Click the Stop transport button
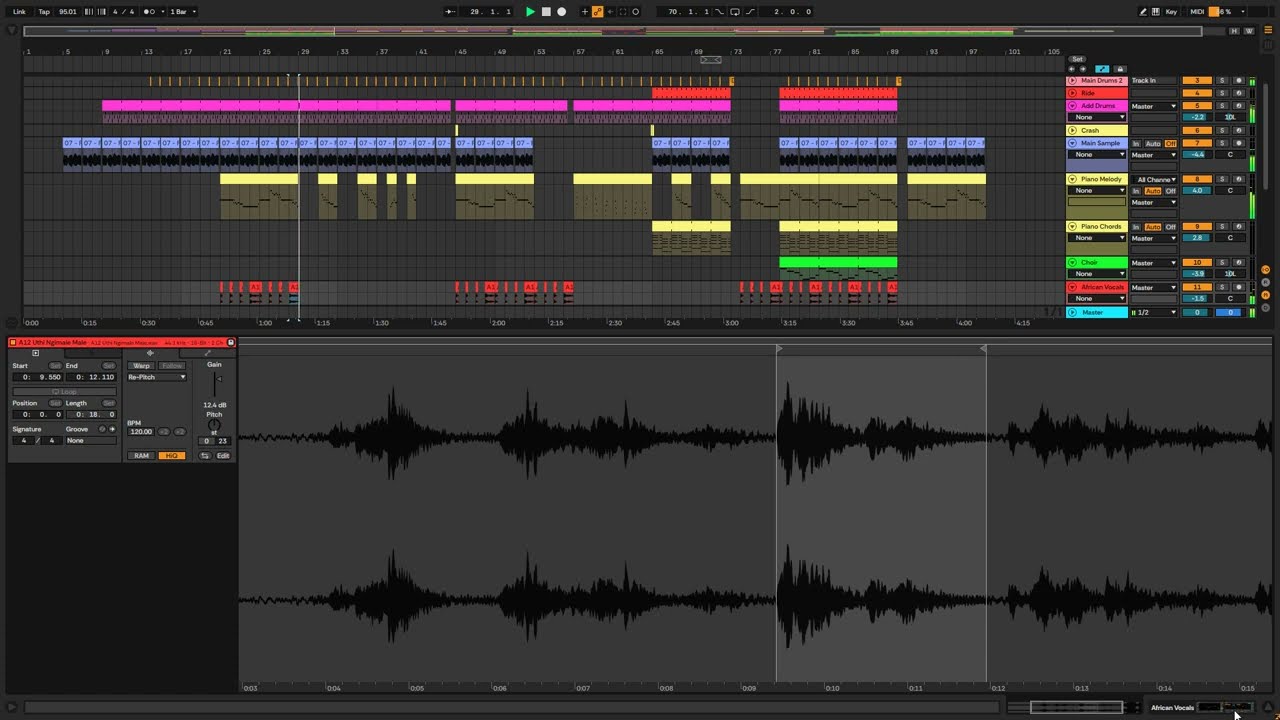The image size is (1280, 720). 546,12
